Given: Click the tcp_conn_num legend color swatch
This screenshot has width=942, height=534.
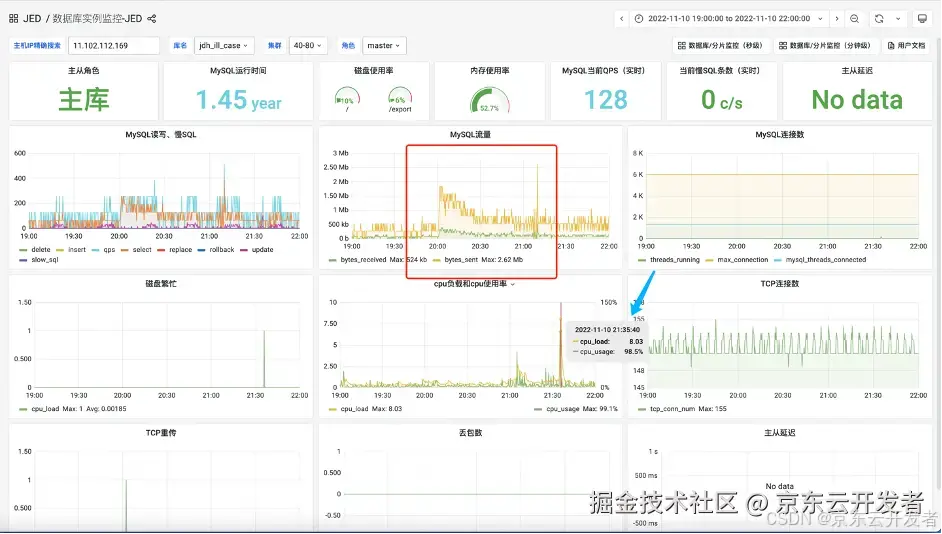Looking at the screenshot, I should [642, 409].
